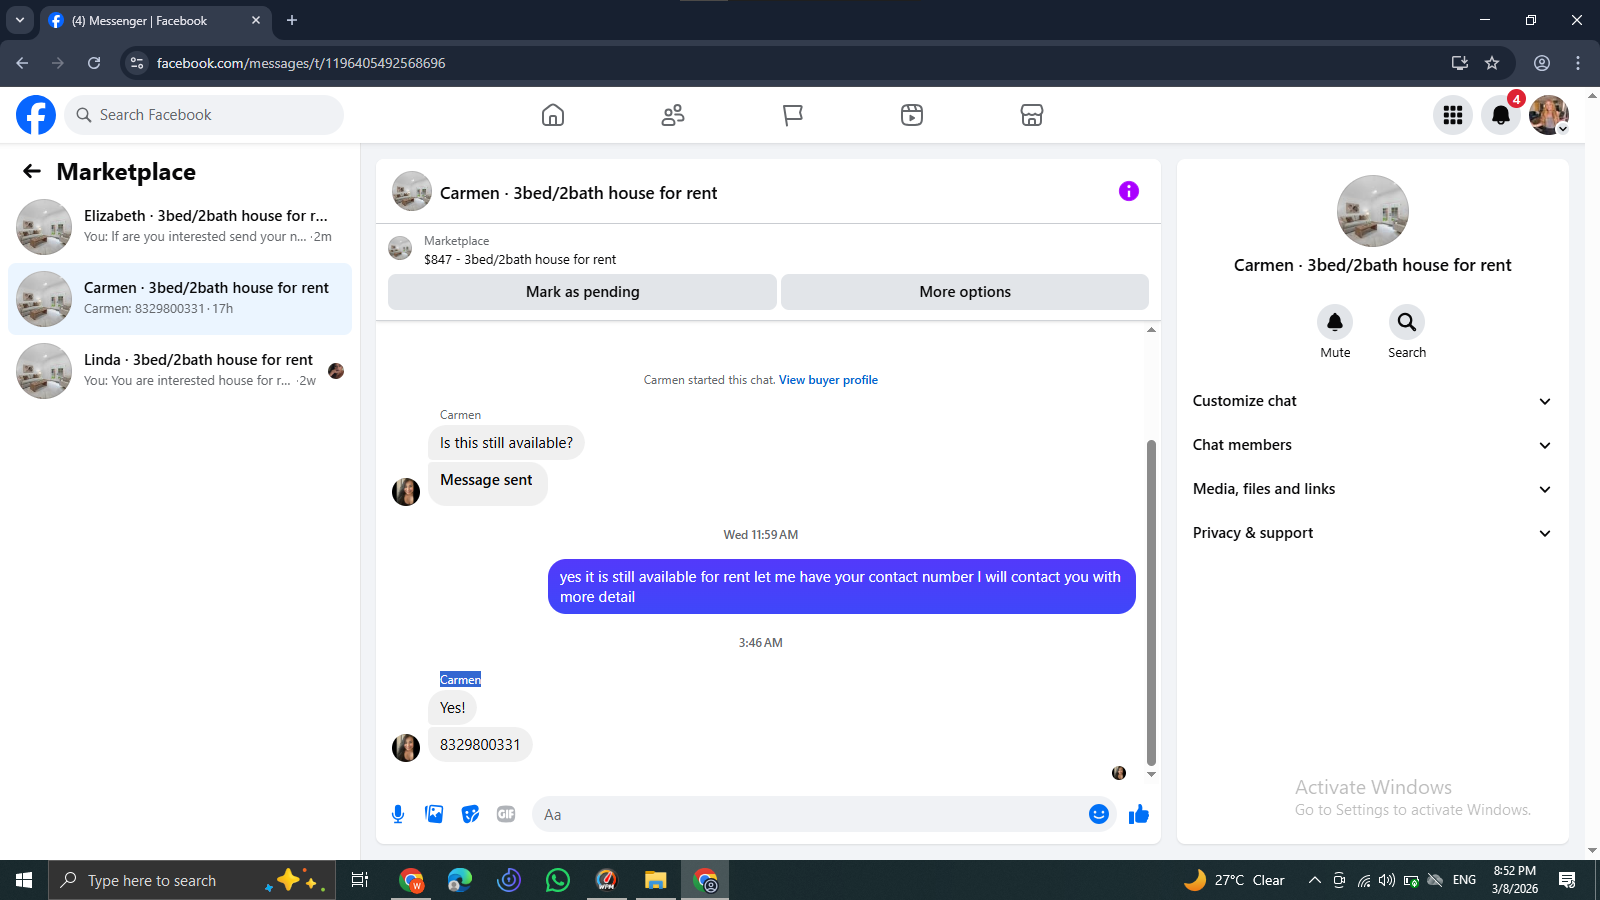Click the 8329800331 message bubble
Viewport: 1600px width, 900px height.
tap(480, 745)
